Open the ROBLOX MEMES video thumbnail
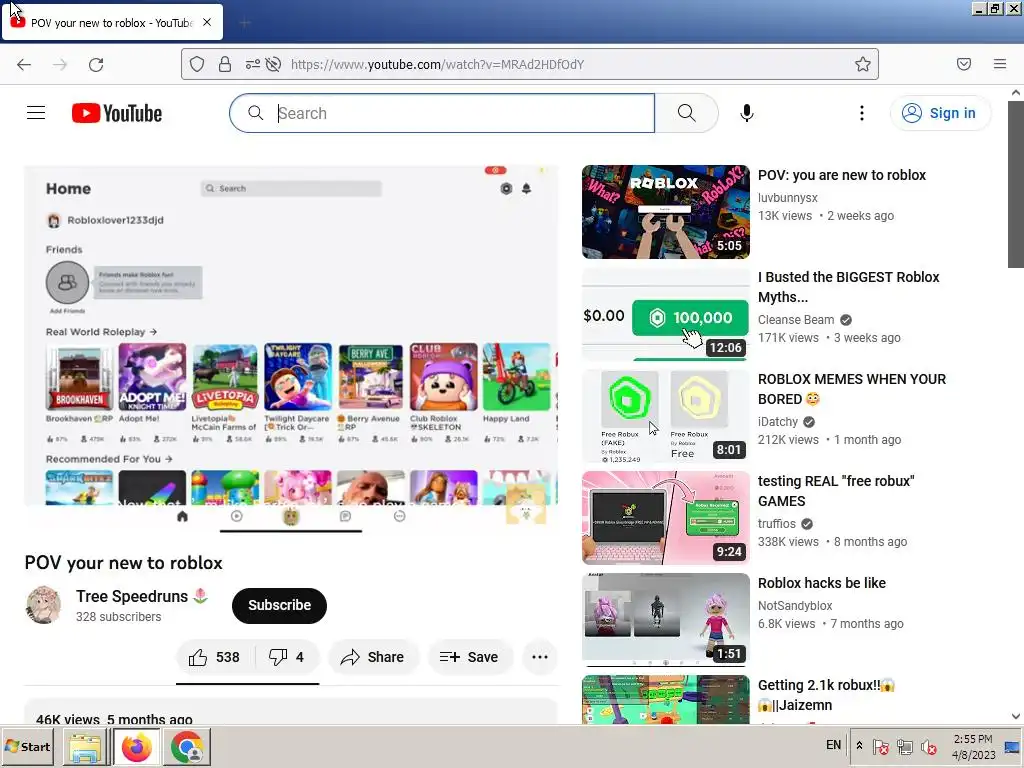This screenshot has height=768, width=1024. click(x=665, y=417)
